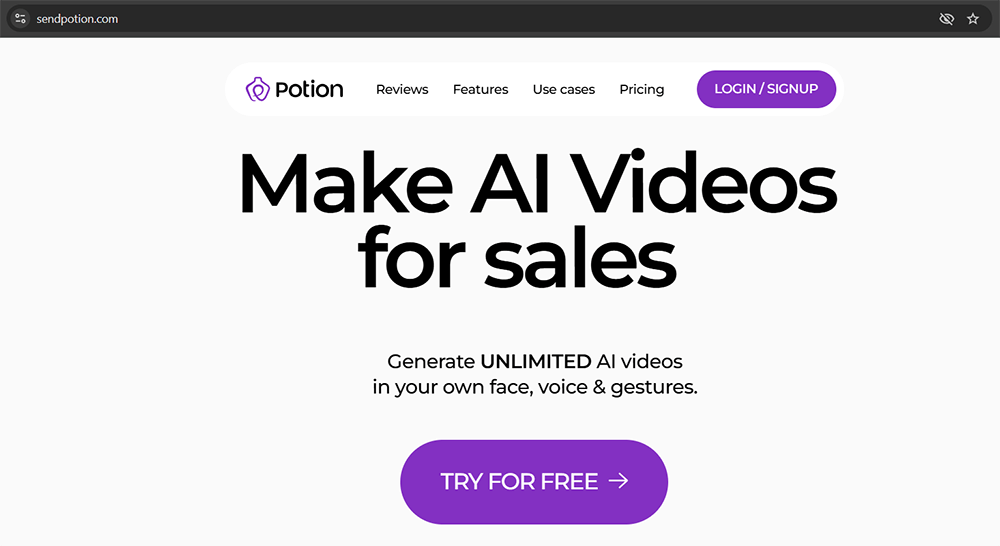The image size is (1000, 546).
Task: Select the Use cases nav link
Action: click(x=564, y=89)
